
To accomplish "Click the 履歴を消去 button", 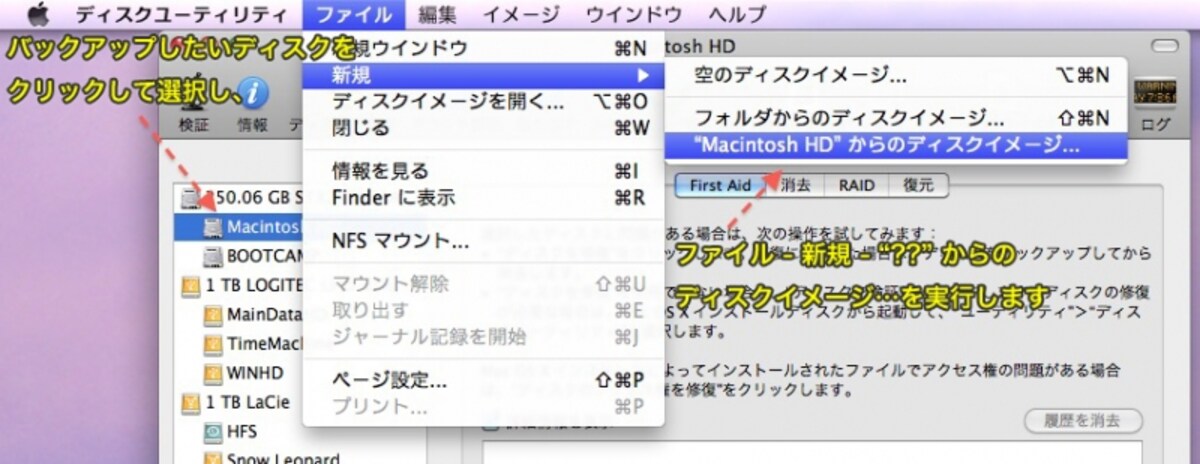I will [x=1084, y=420].
